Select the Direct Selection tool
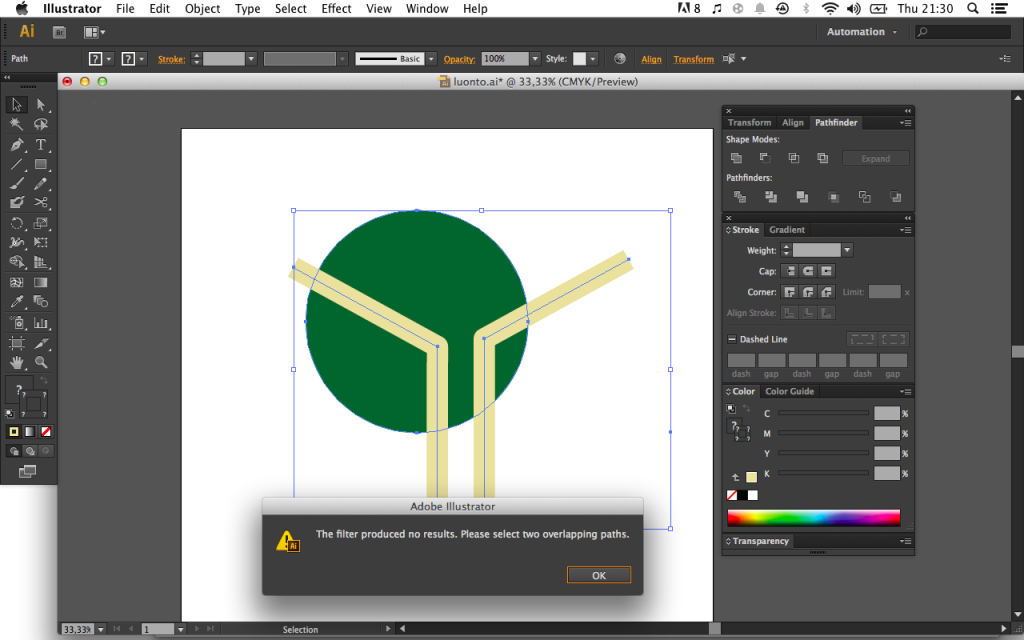The image size is (1024, 640). tap(41, 104)
